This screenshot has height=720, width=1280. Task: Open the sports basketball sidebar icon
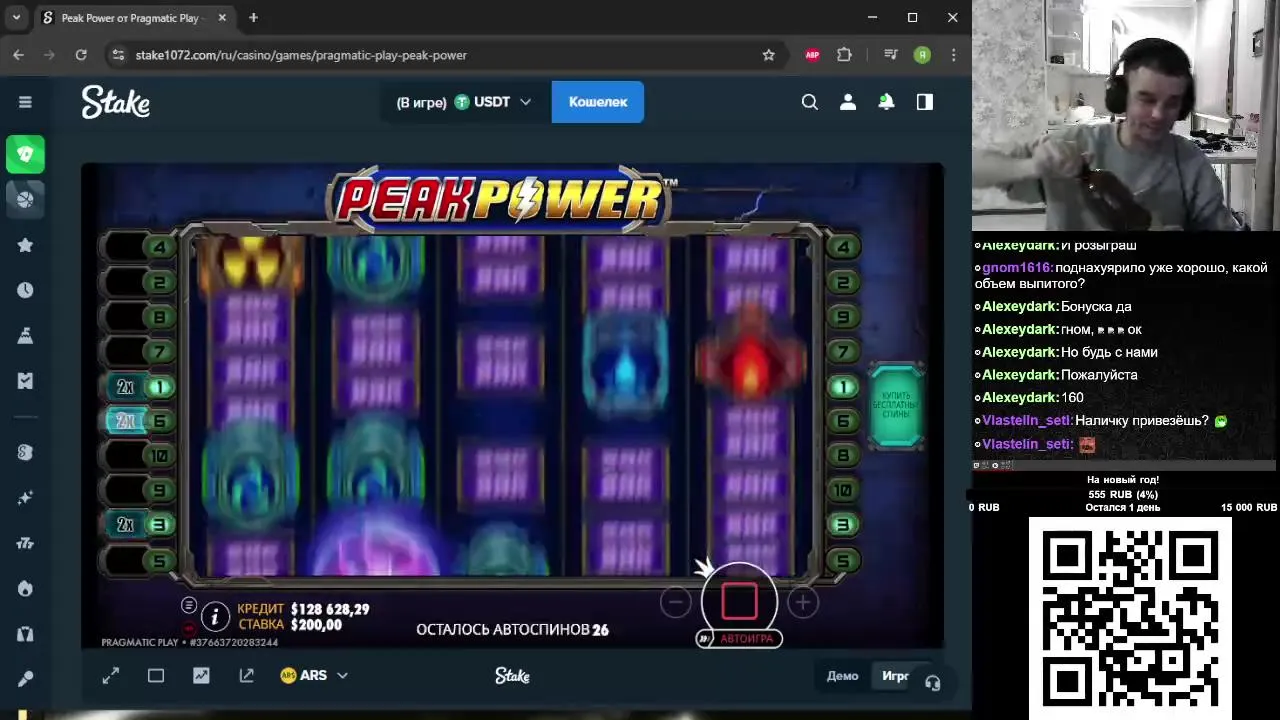(x=25, y=198)
